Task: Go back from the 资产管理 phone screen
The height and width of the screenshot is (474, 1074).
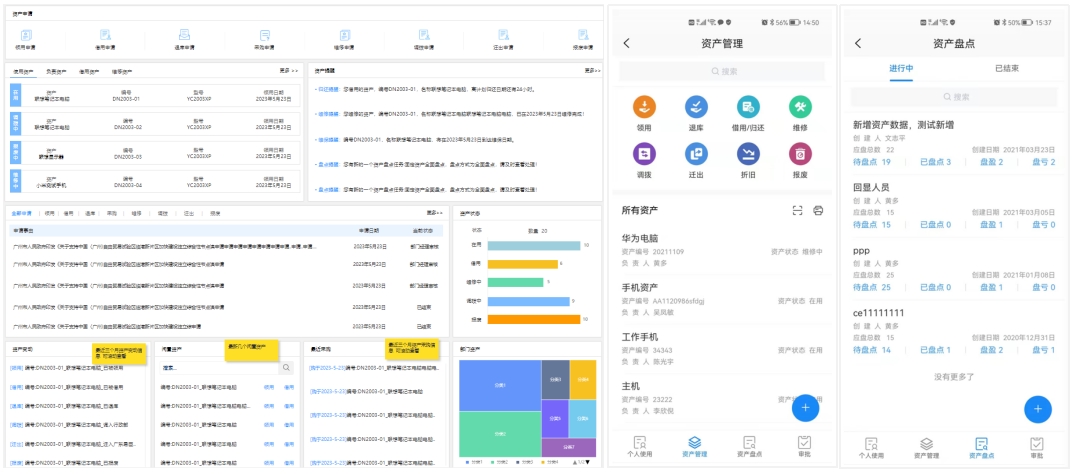Action: (626, 43)
